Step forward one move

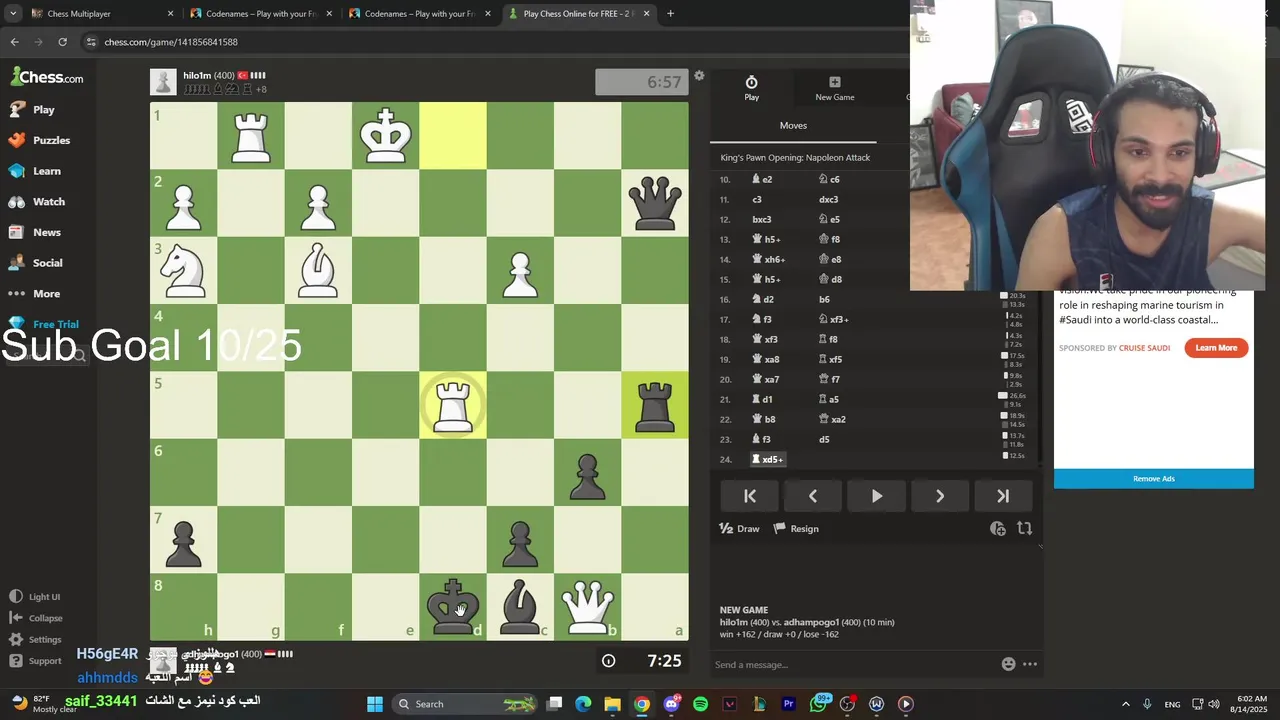point(939,496)
